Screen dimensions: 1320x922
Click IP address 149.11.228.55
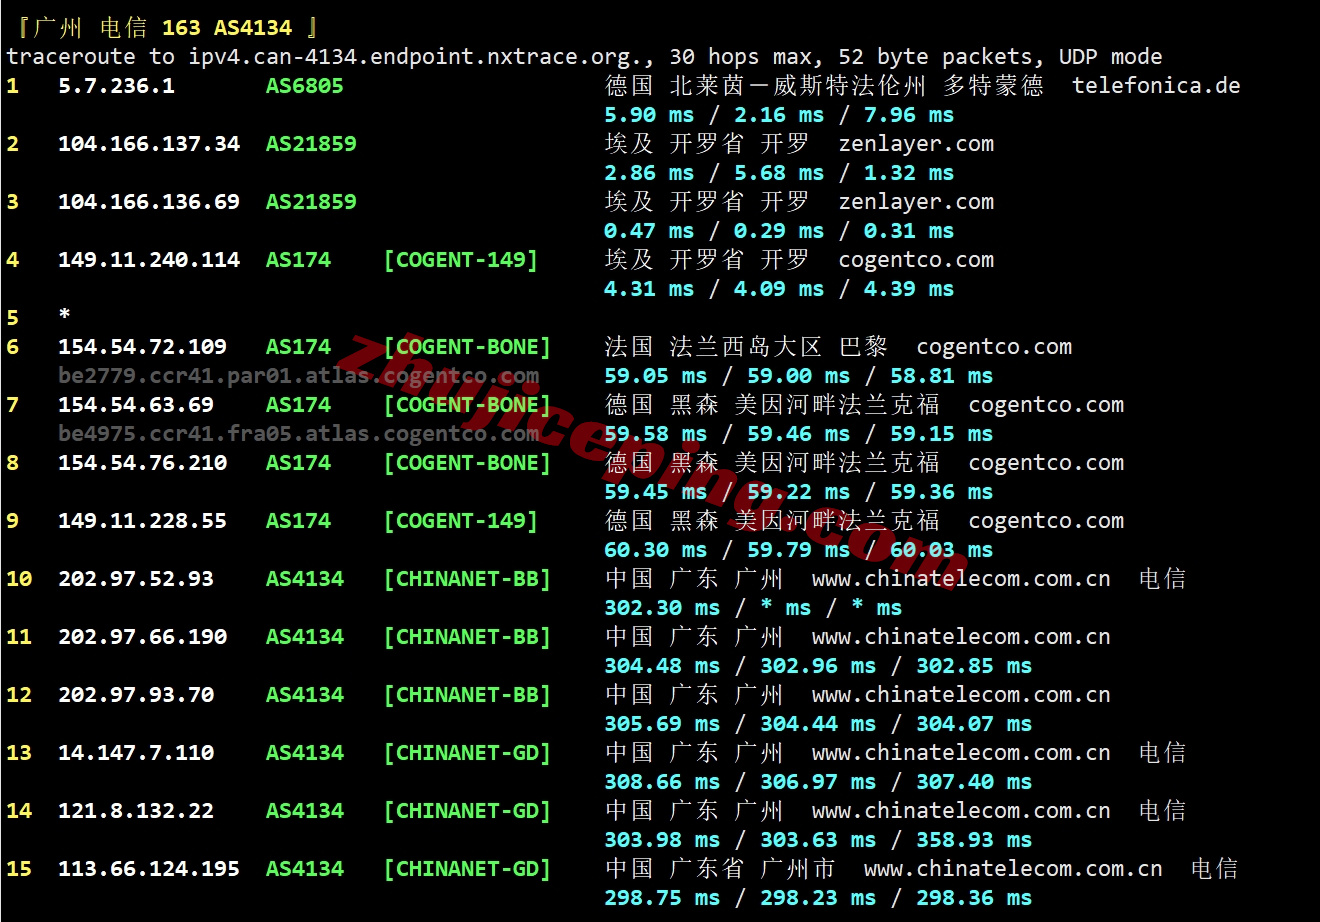(x=142, y=521)
